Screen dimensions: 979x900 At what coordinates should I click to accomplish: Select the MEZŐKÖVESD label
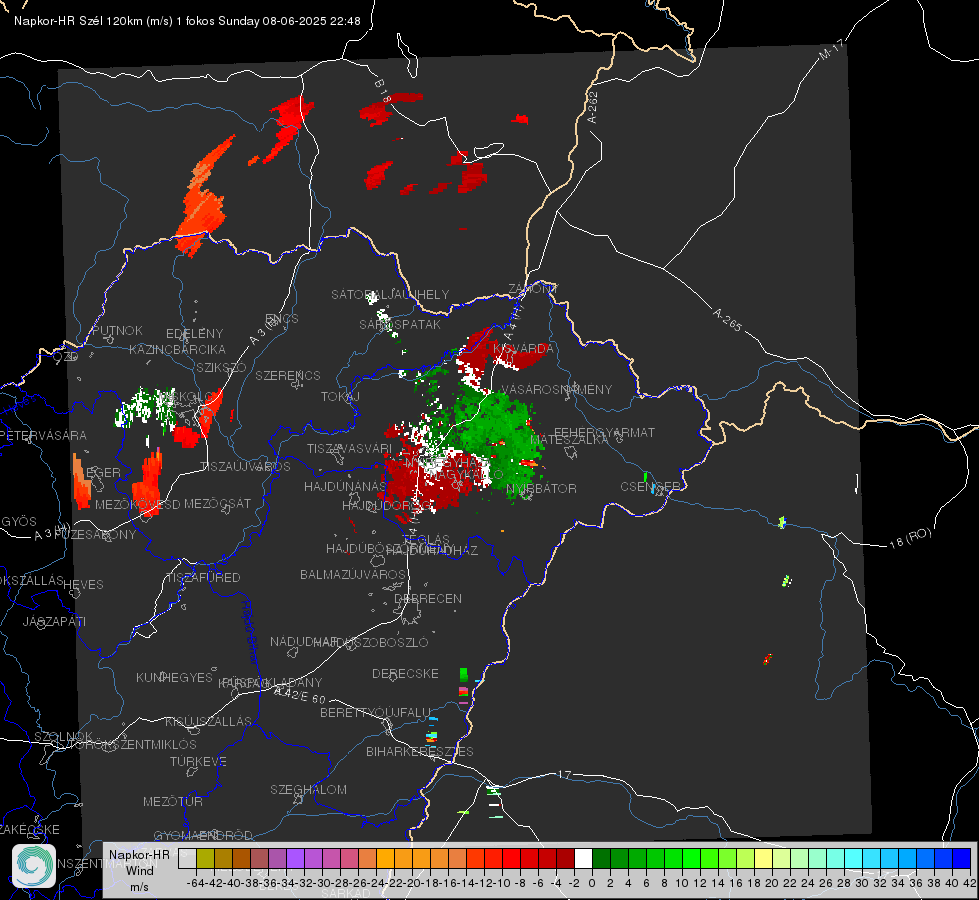[137, 504]
